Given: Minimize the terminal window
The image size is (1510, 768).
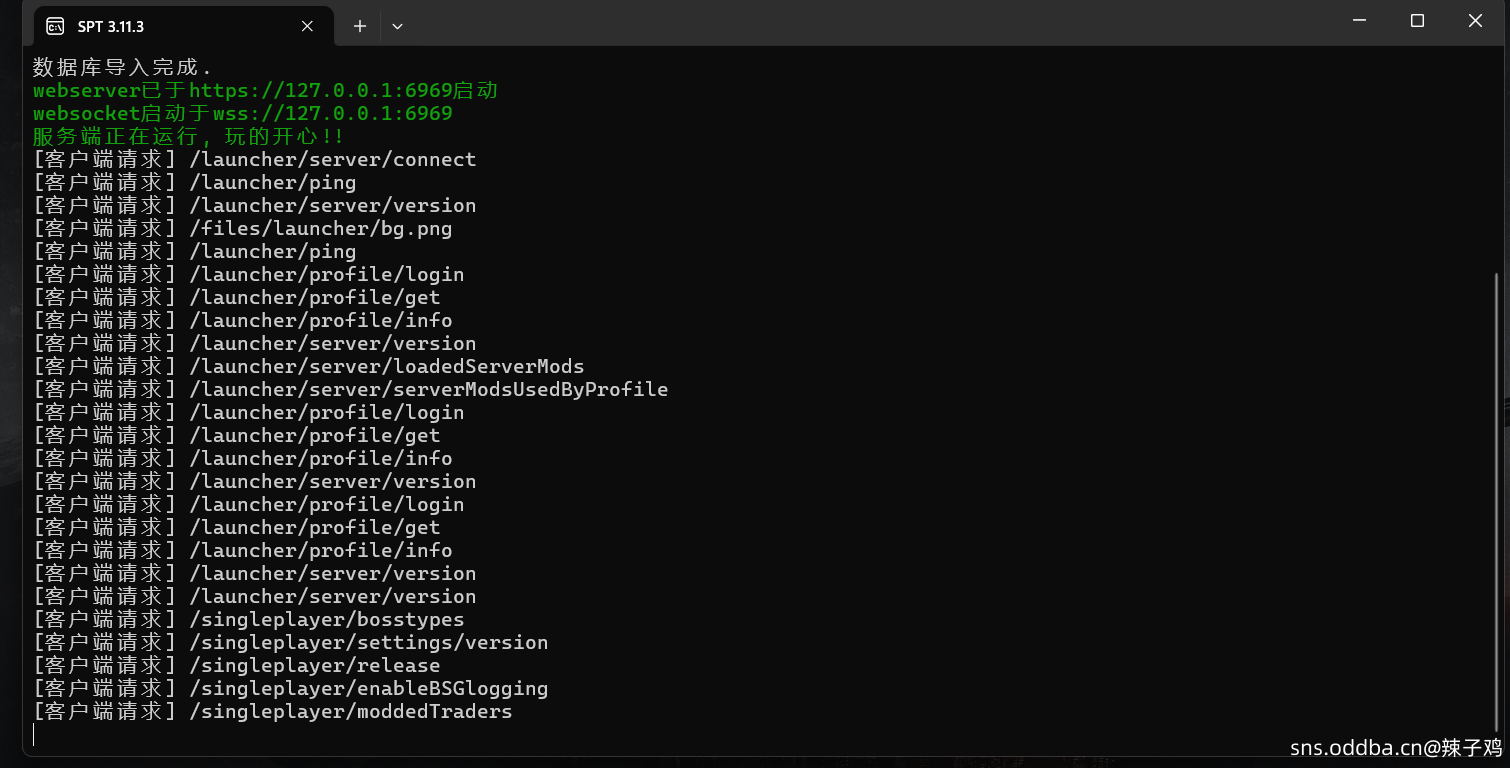Looking at the screenshot, I should [1359, 20].
